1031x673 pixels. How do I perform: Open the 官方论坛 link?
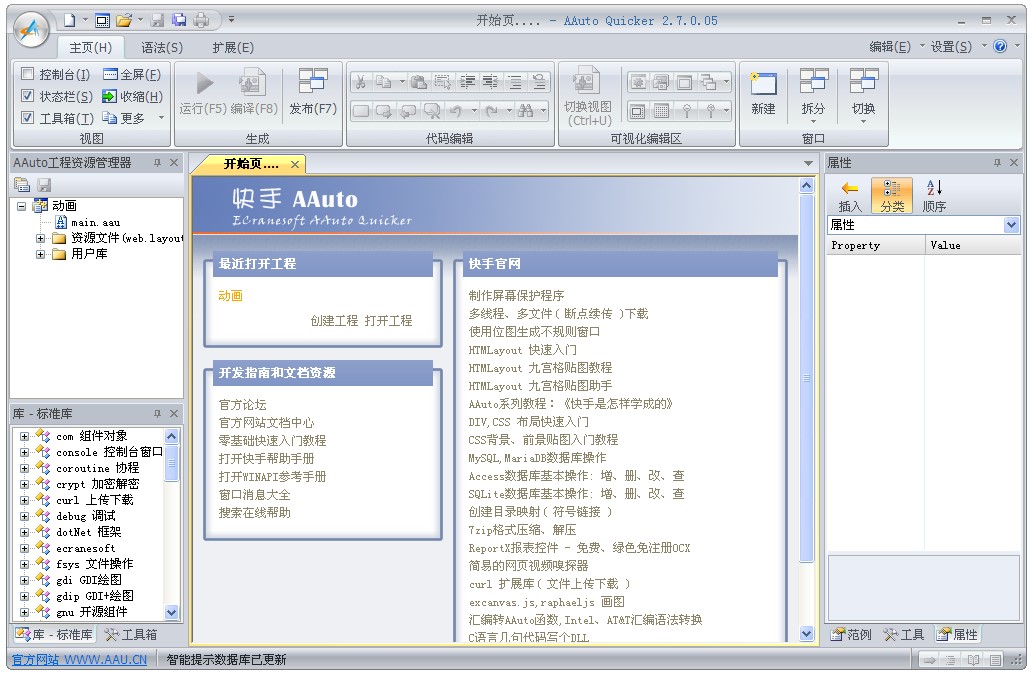pyautogui.click(x=242, y=404)
